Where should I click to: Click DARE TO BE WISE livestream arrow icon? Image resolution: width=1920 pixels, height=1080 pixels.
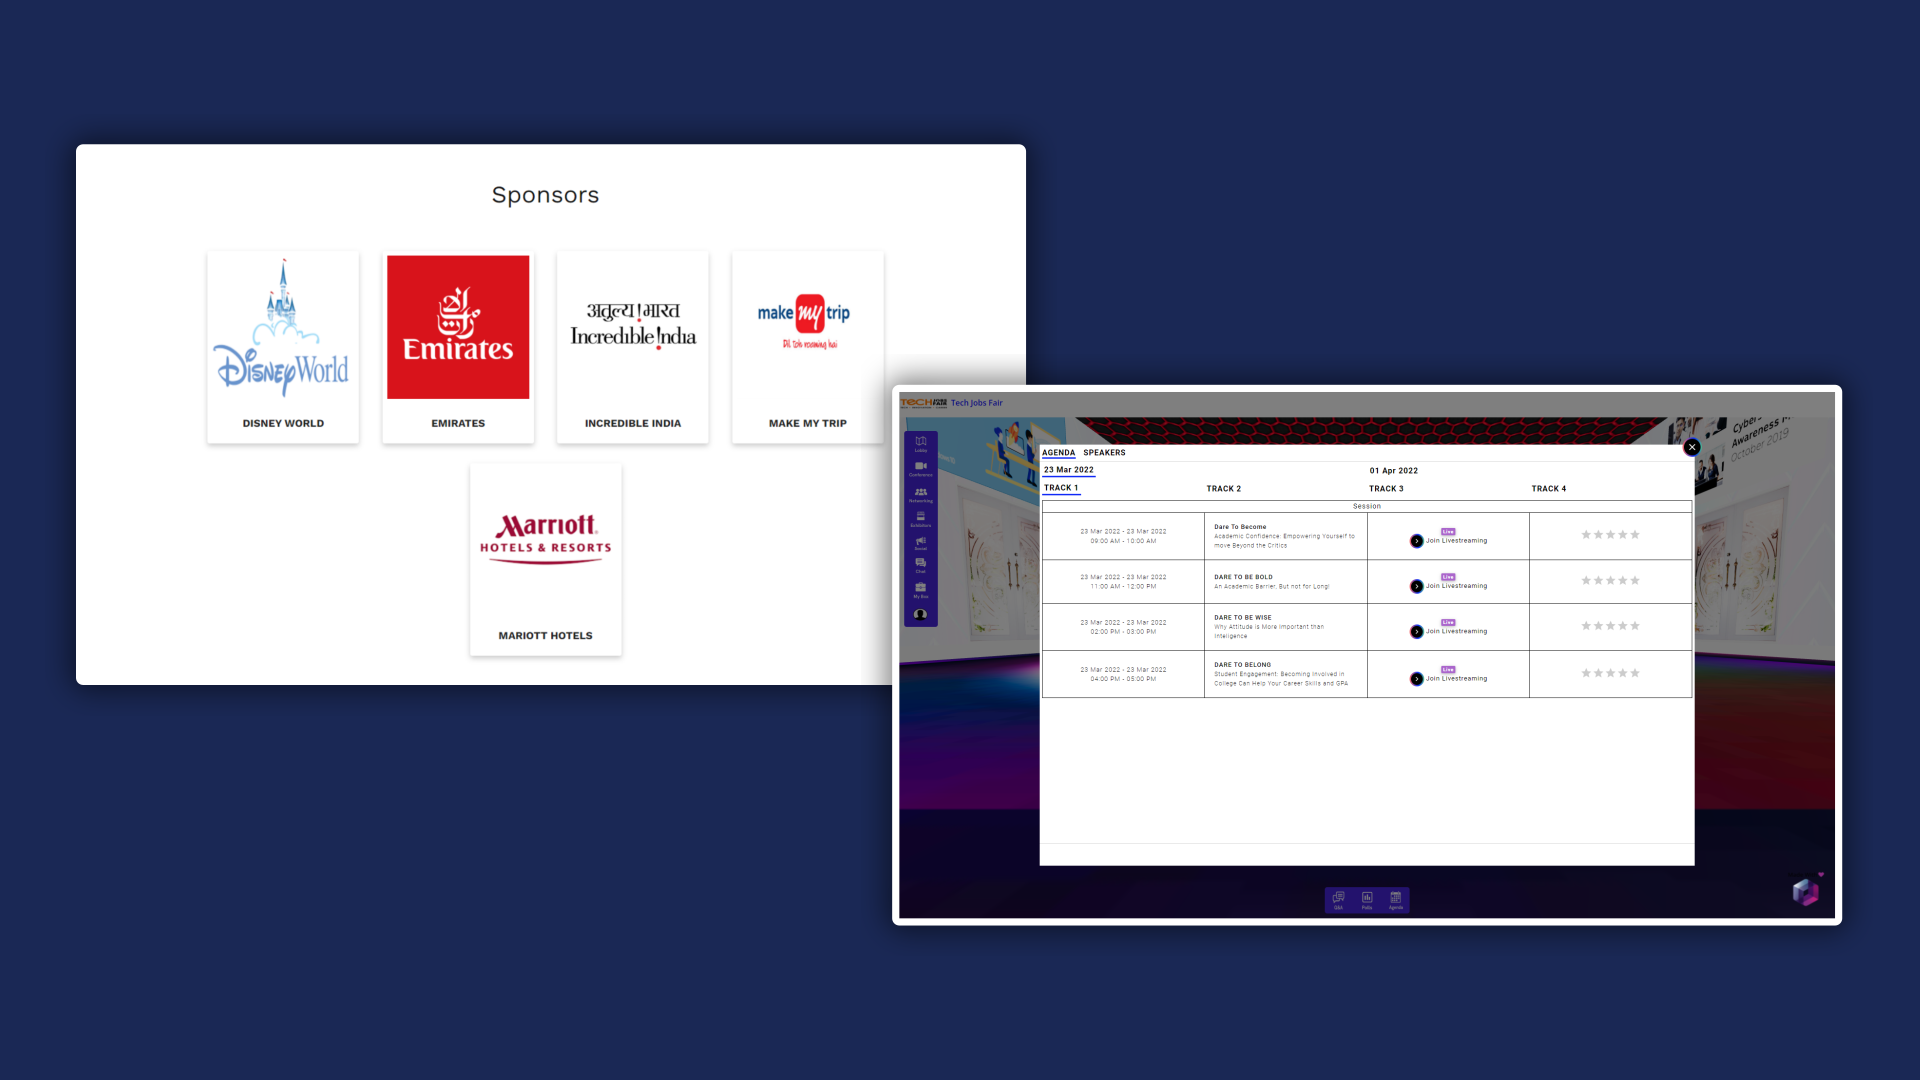pyautogui.click(x=1417, y=631)
